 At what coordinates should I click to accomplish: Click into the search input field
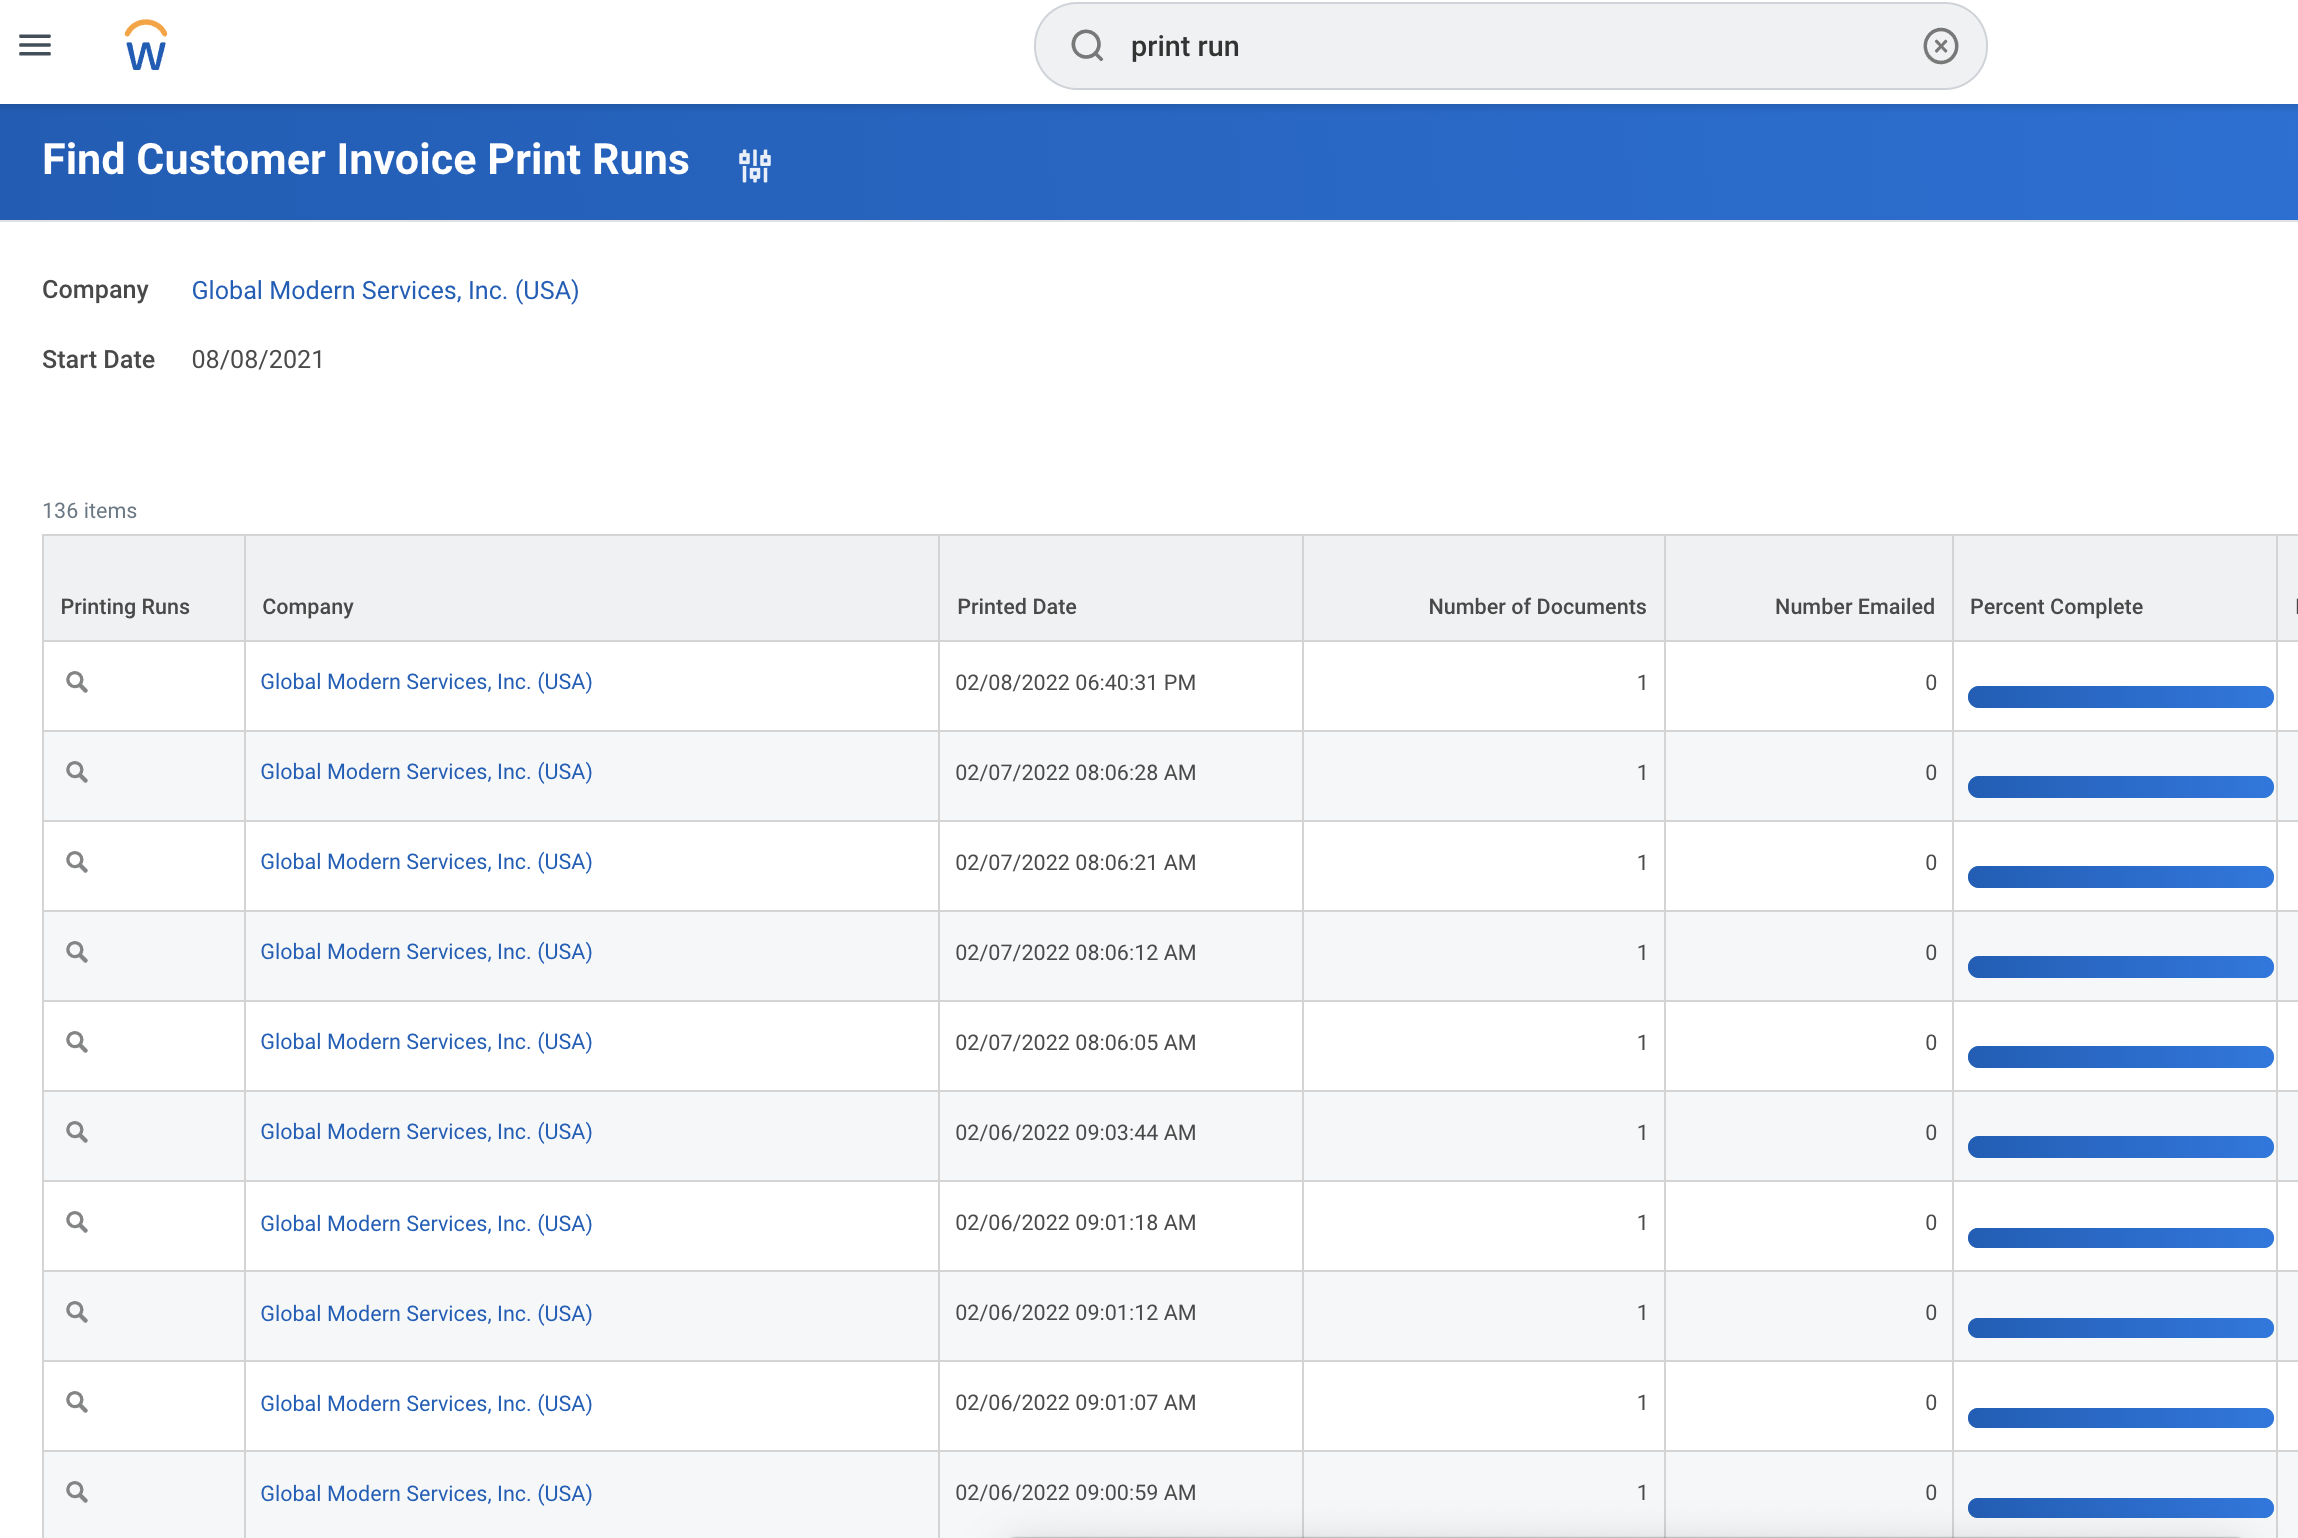1400,46
